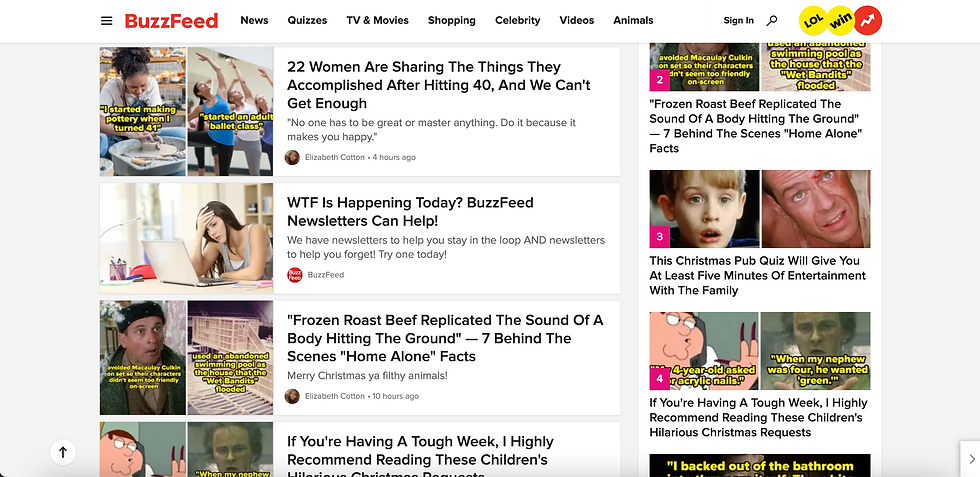
Task: Click the woman at laptop thumbnail
Action: [x=186, y=238]
